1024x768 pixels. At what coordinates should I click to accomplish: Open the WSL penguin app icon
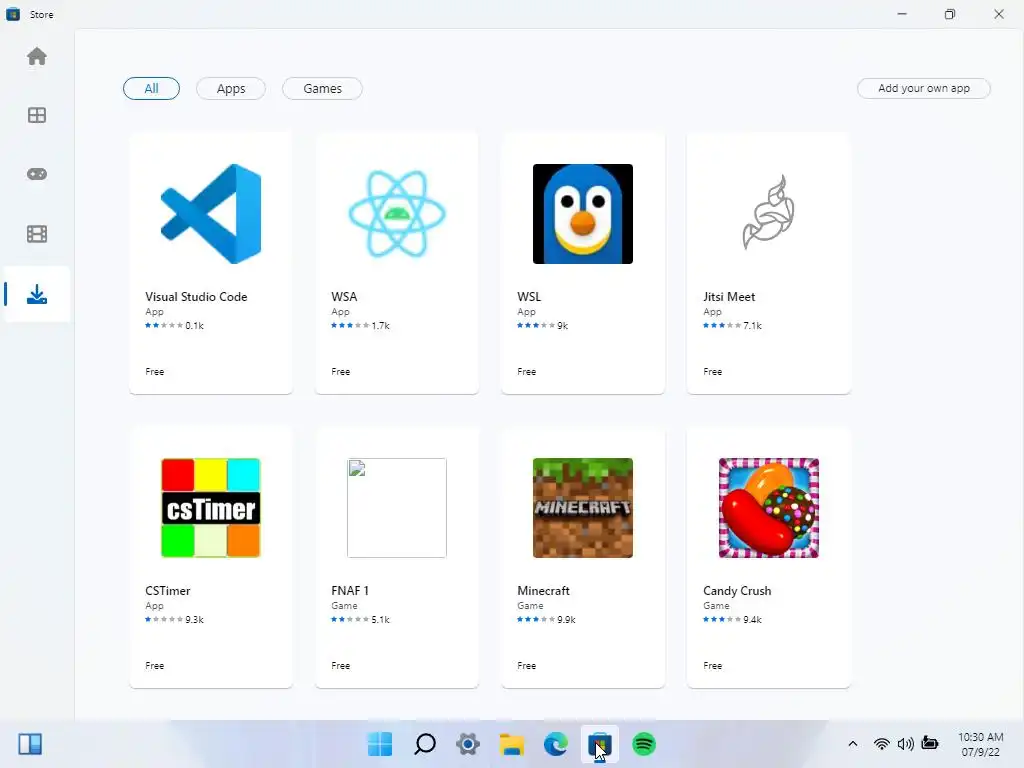(x=583, y=214)
